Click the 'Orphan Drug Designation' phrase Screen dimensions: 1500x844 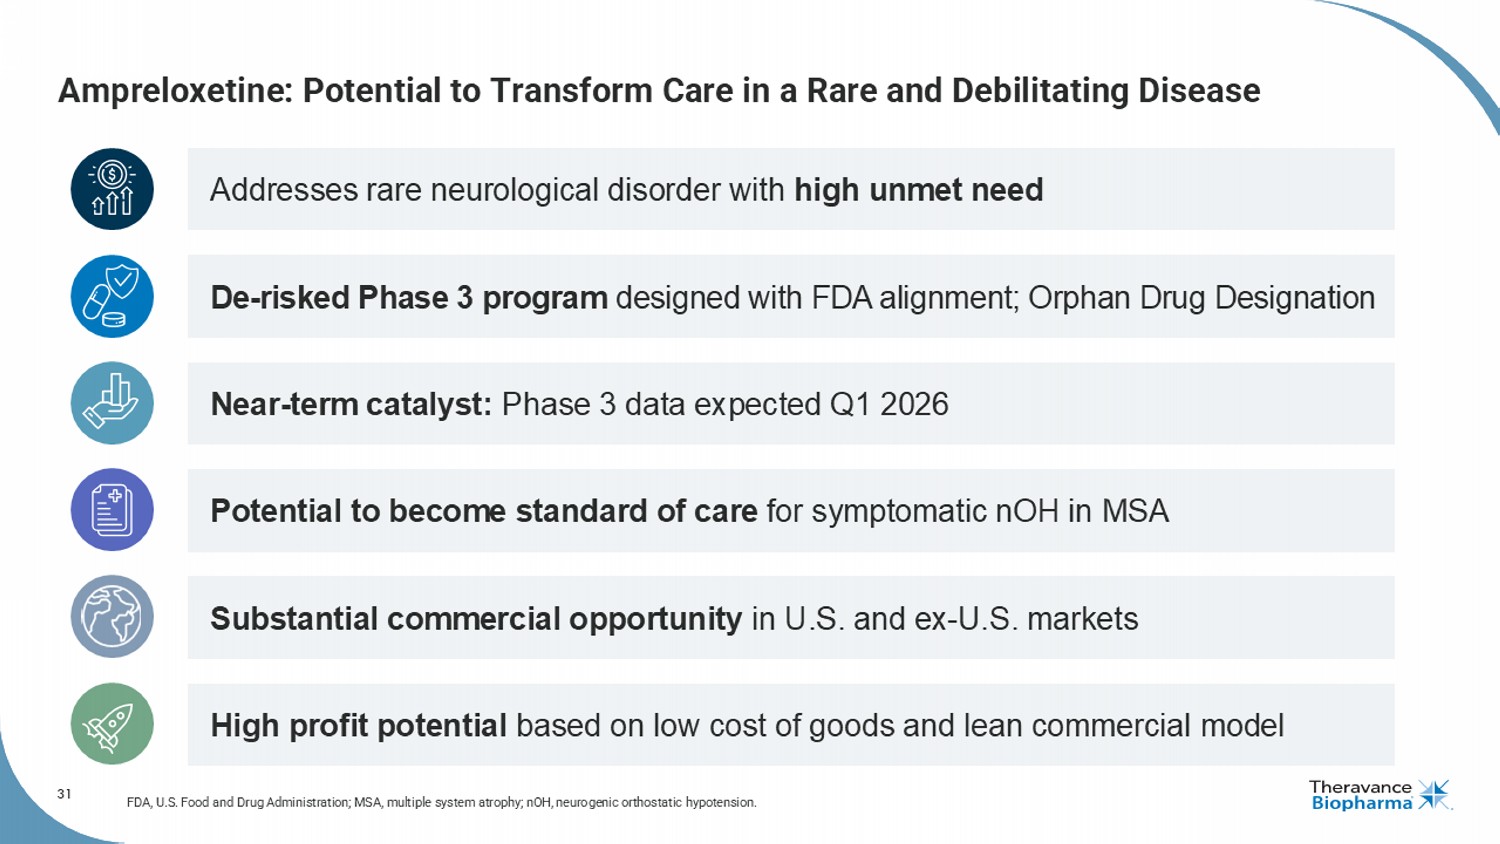1201,298
